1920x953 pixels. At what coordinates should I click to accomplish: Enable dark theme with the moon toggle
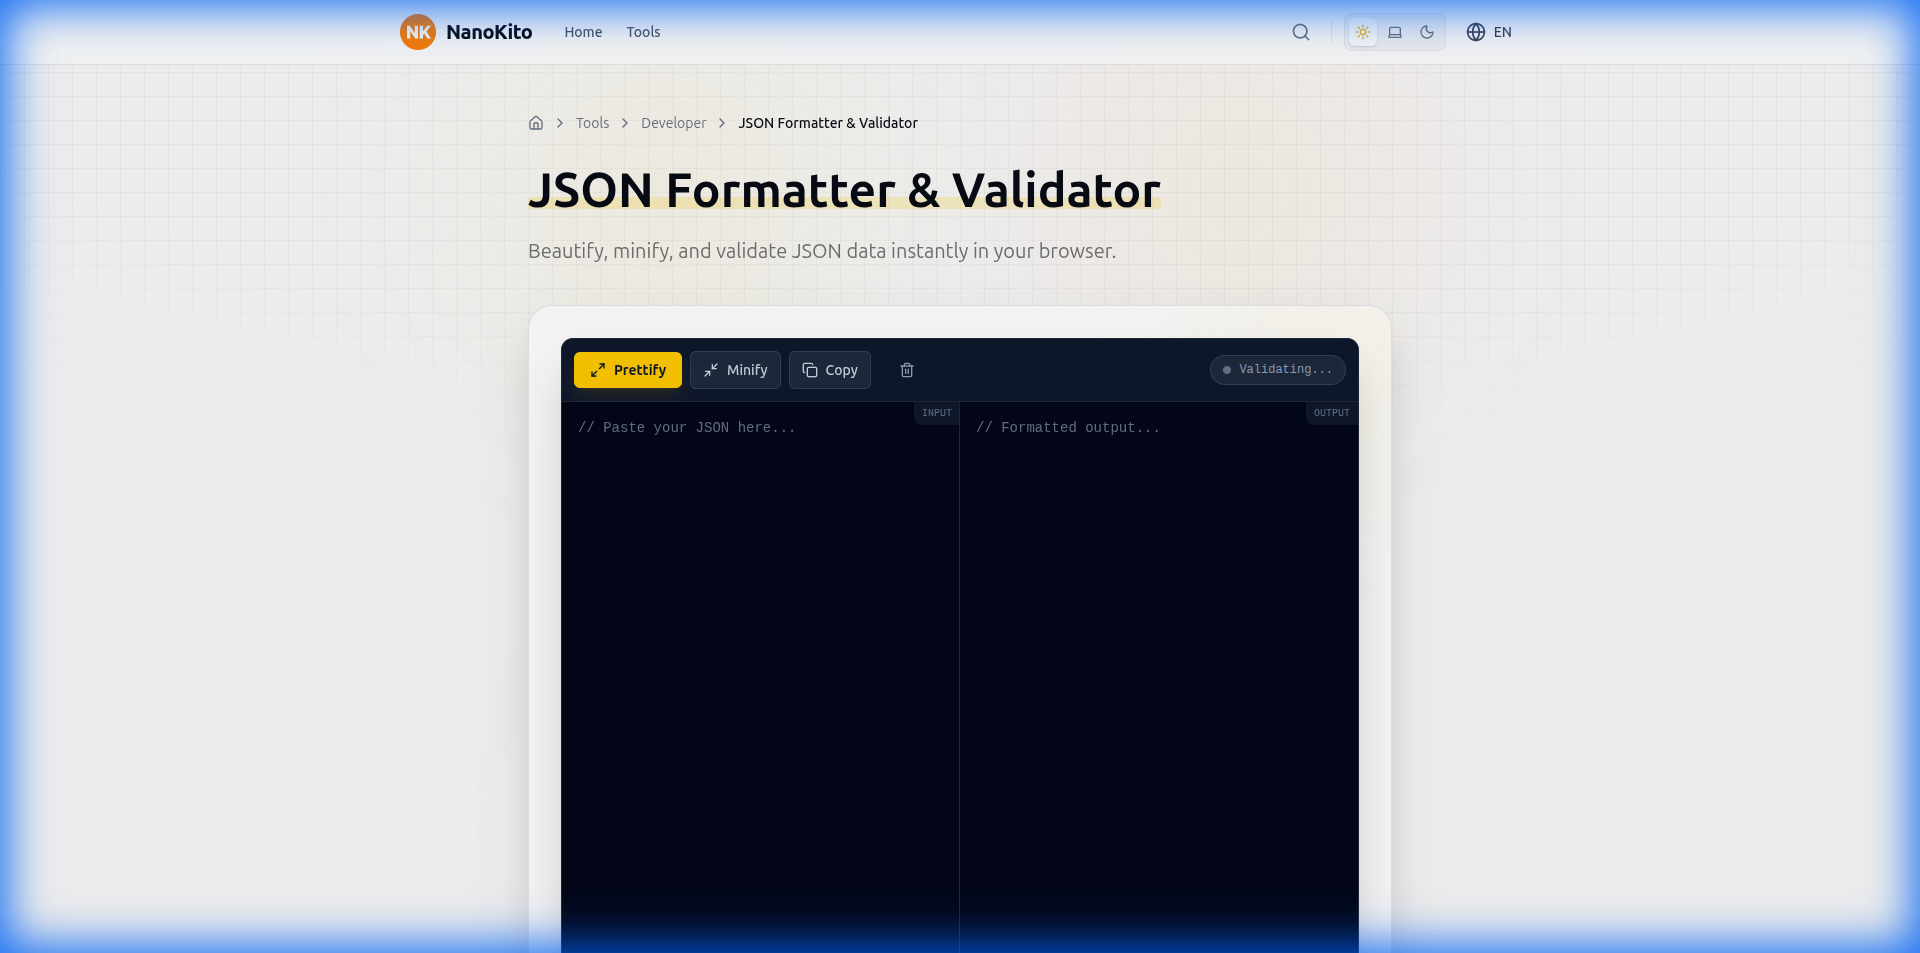[x=1427, y=32]
